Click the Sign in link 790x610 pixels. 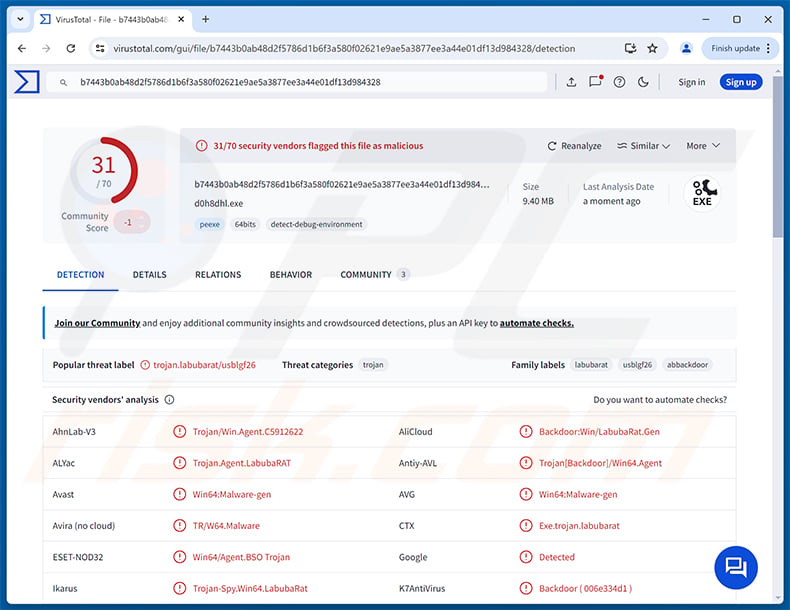pos(691,82)
